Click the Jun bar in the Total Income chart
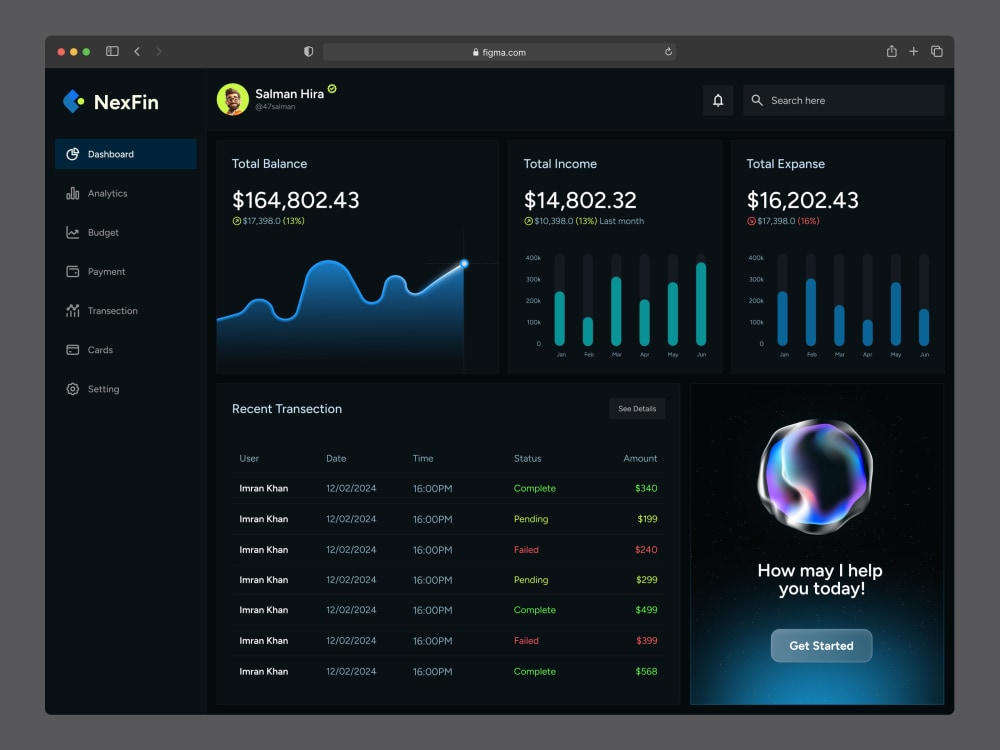Screen dimensions: 1000x750 pyautogui.click(x=701, y=304)
